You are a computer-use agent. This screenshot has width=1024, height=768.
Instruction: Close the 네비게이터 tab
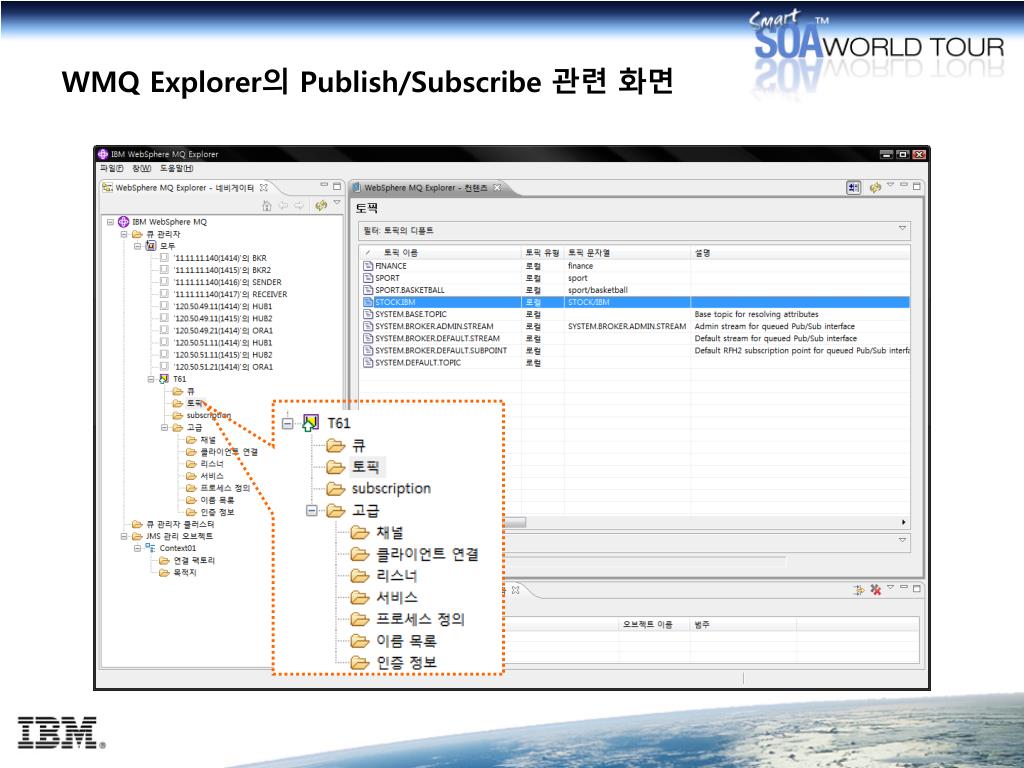(264, 187)
